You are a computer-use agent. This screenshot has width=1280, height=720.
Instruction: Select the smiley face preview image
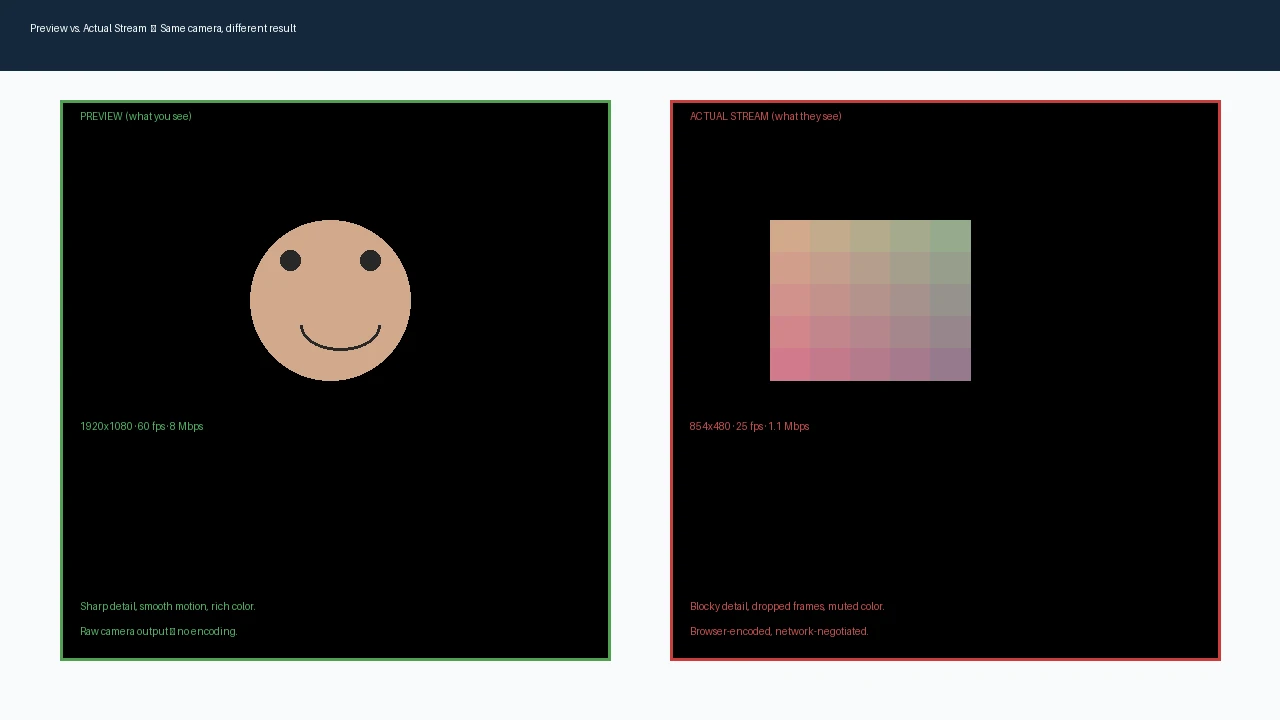(330, 300)
